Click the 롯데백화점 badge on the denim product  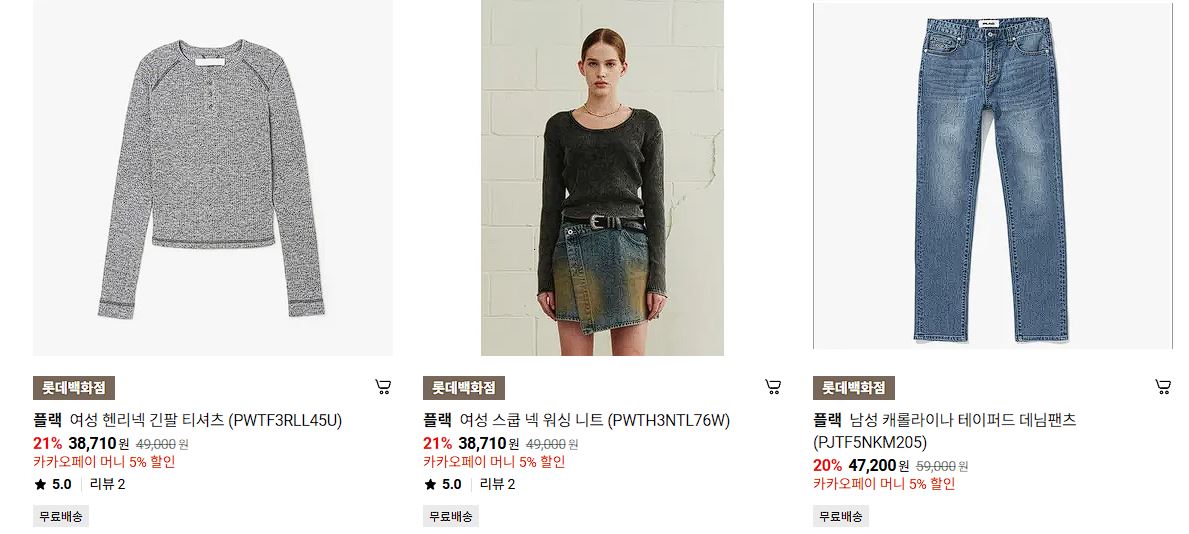854,388
